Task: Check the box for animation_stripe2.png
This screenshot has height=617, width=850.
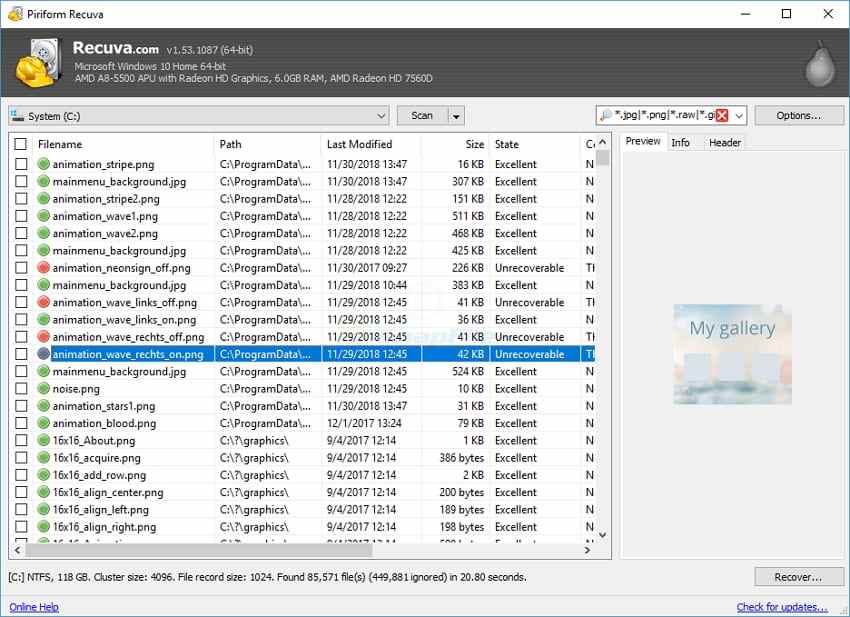Action: click(x=21, y=198)
